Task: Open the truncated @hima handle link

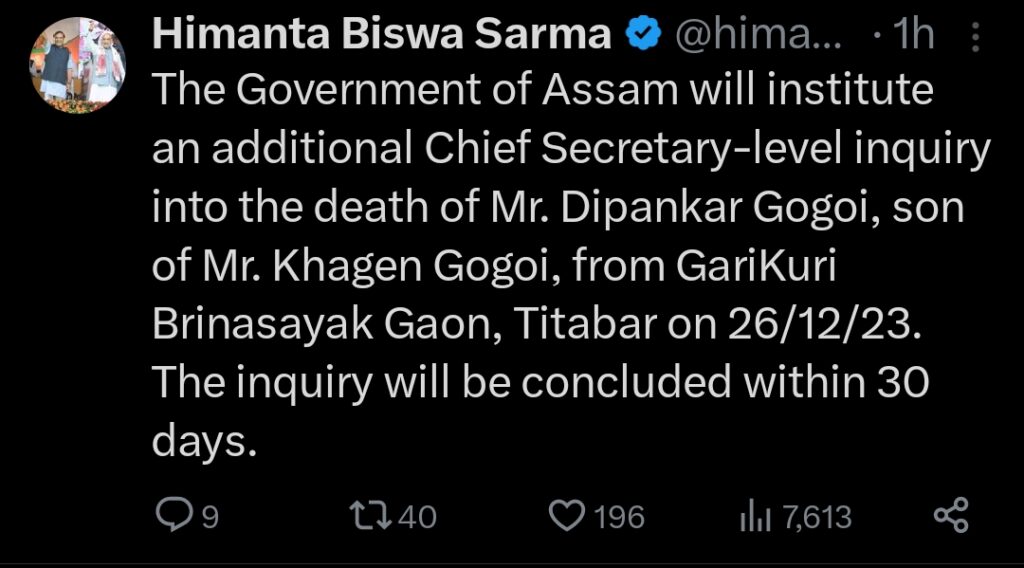Action: tap(759, 37)
